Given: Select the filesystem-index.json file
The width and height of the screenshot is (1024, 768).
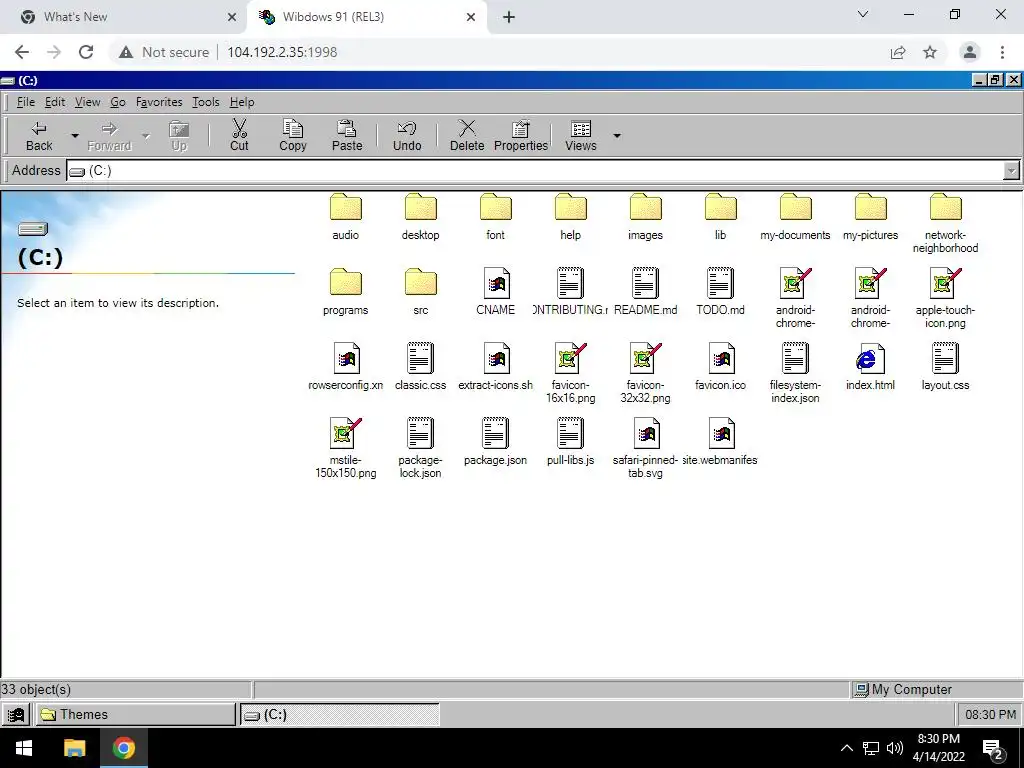Looking at the screenshot, I should pyautogui.click(x=795, y=374).
